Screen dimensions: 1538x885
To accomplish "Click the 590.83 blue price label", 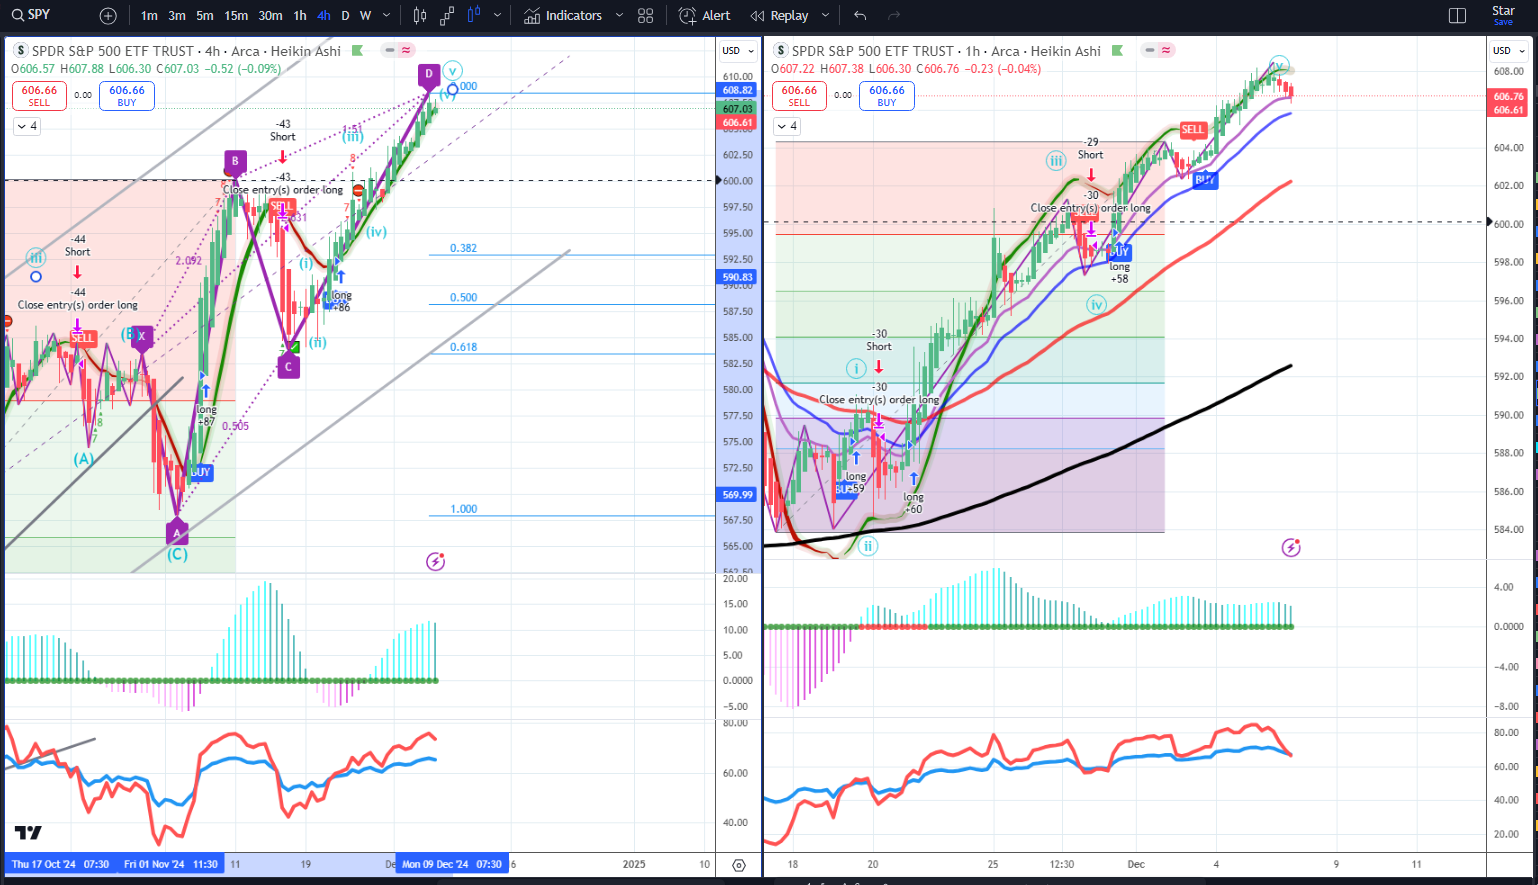I will (x=737, y=277).
